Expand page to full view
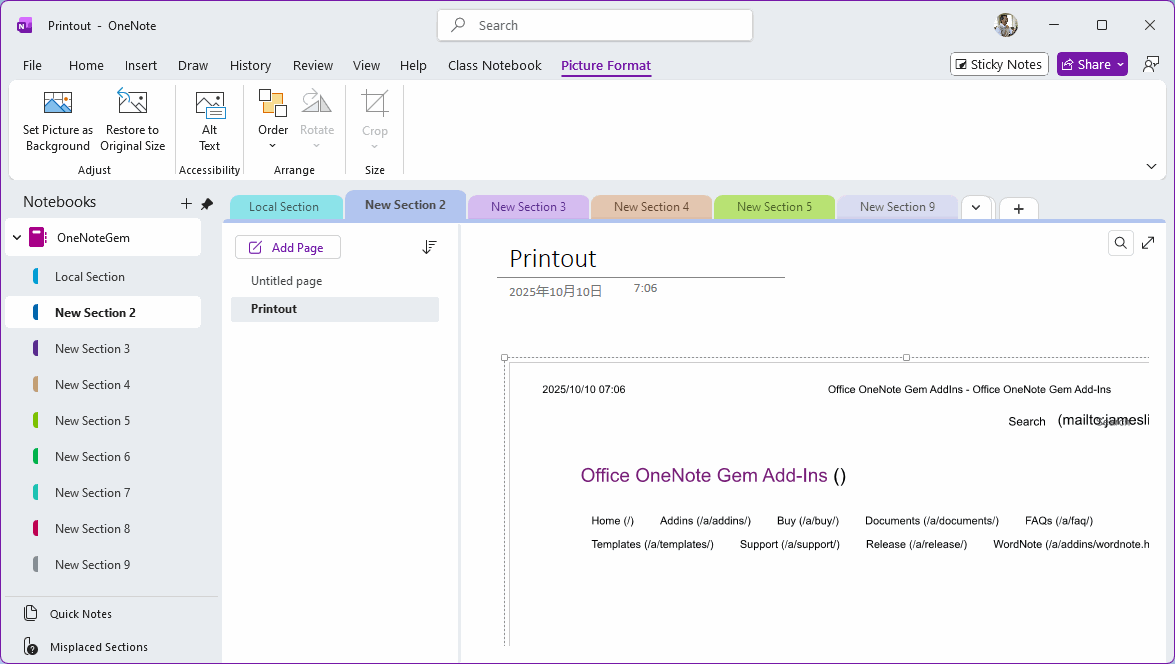Screen dimensions: 1175x664 1148,243
